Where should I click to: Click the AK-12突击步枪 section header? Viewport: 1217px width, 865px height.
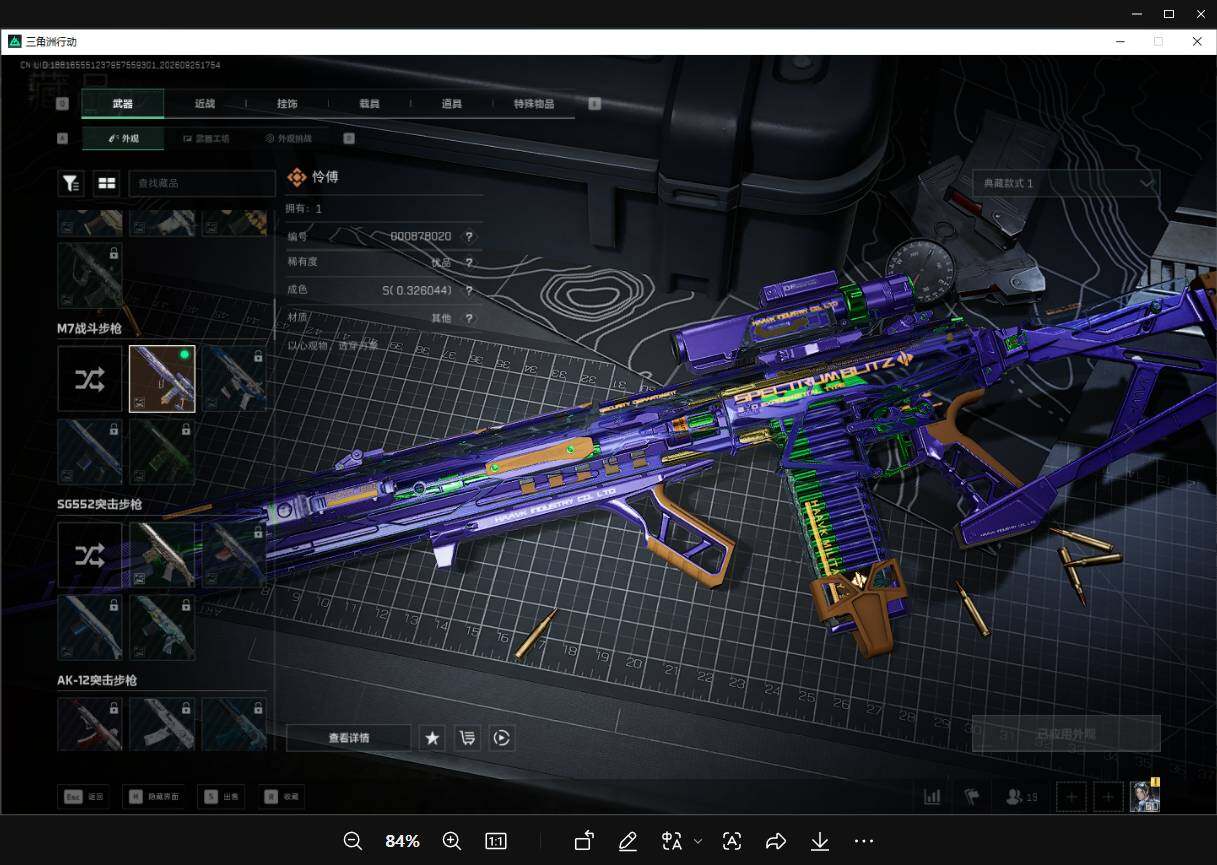(x=97, y=680)
